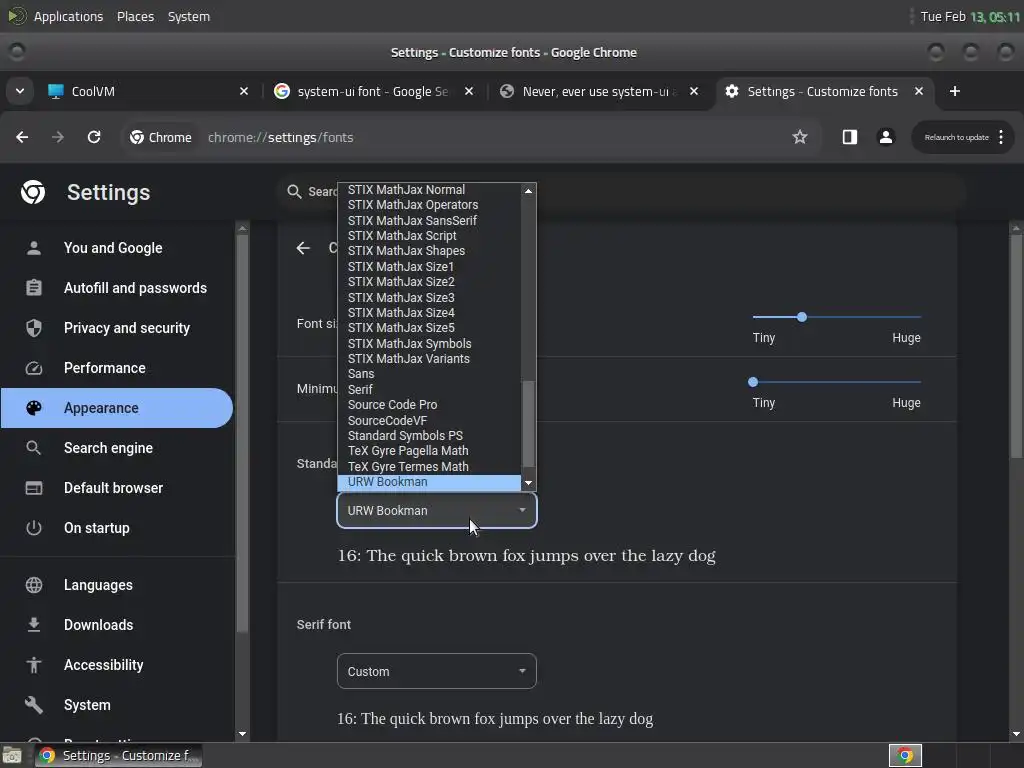This screenshot has height=768, width=1024.
Task: Click the address bar URL chrome://settings/fonts
Action: 280,137
